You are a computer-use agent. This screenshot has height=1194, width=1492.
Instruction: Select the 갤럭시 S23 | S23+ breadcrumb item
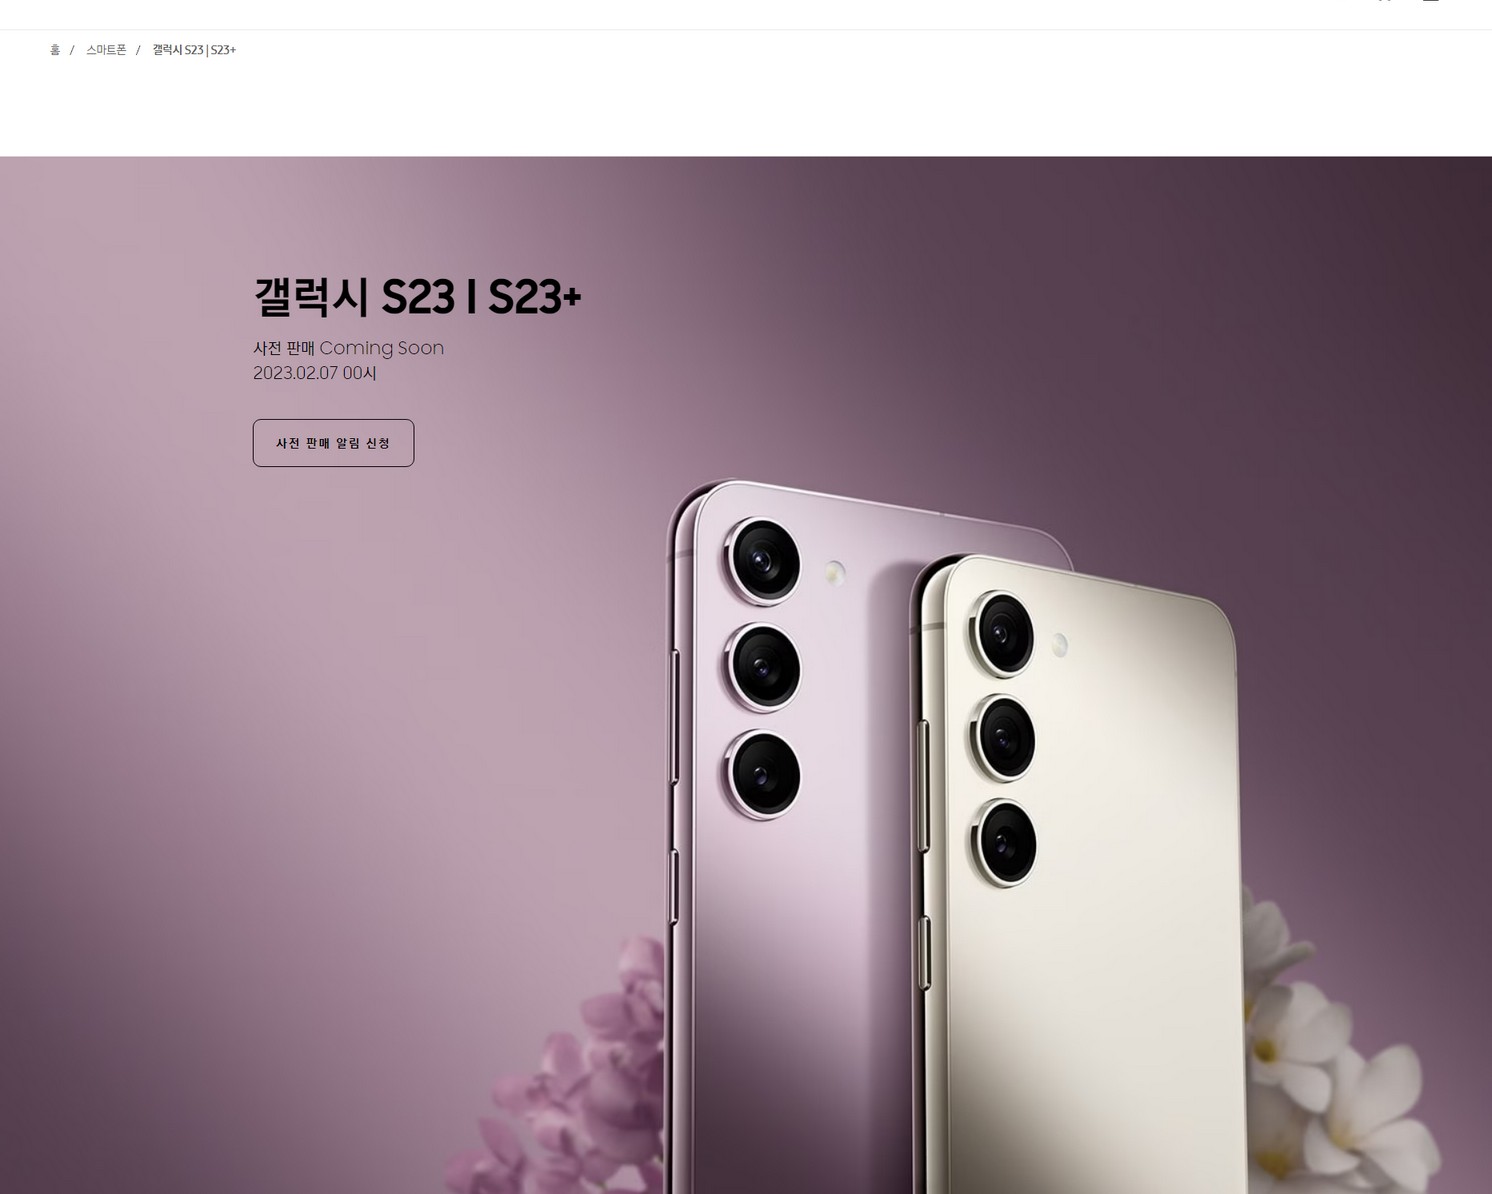[x=194, y=50]
